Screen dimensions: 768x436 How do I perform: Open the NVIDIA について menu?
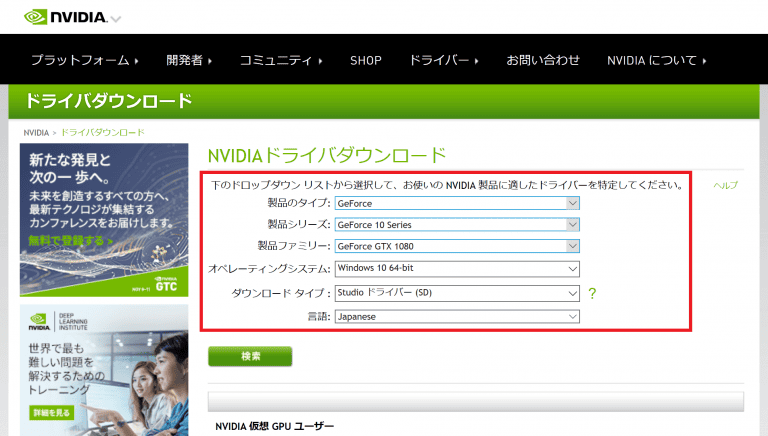pyautogui.click(x=656, y=60)
